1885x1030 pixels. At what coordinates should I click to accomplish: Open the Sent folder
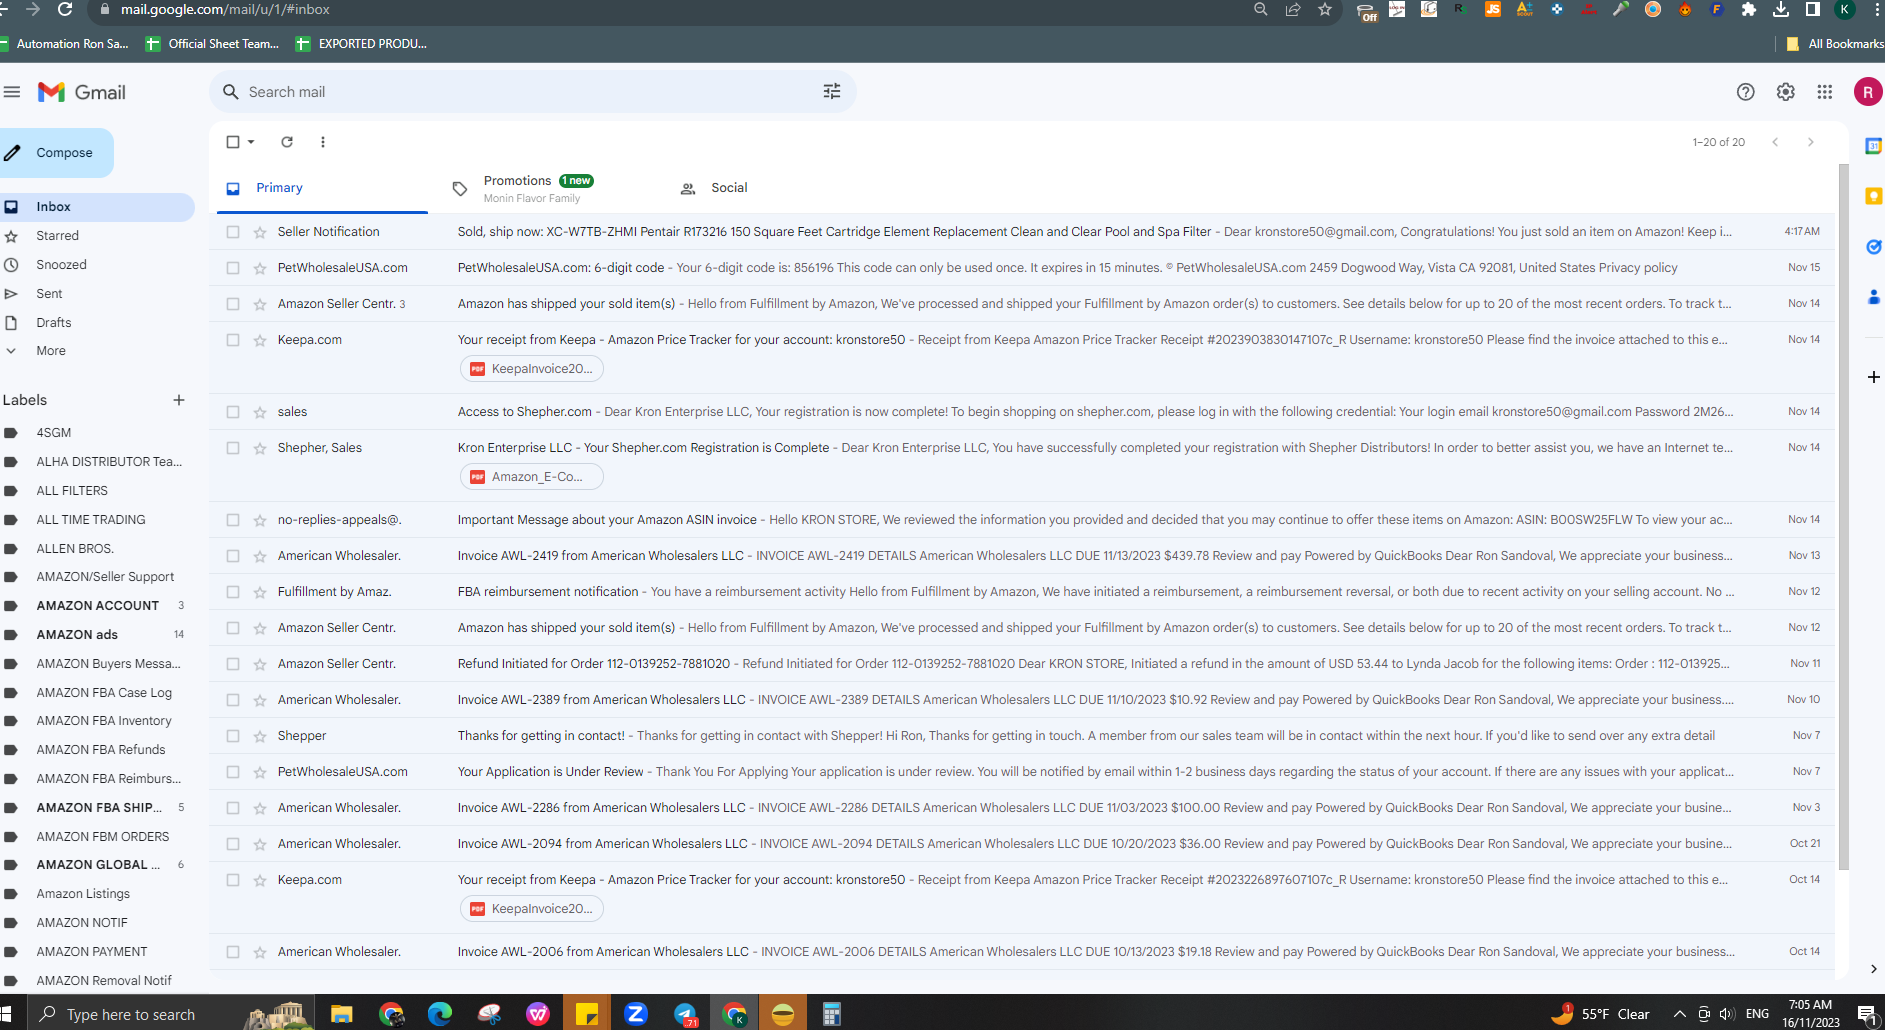(97, 294)
